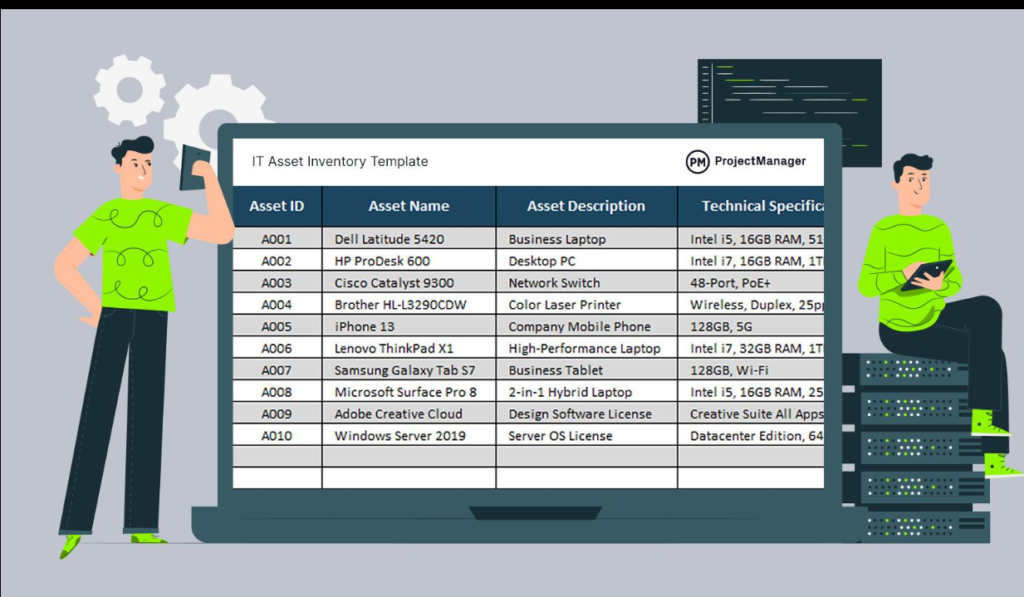Click the IT Asset Inventory Template title
This screenshot has width=1024, height=597.
click(x=339, y=161)
